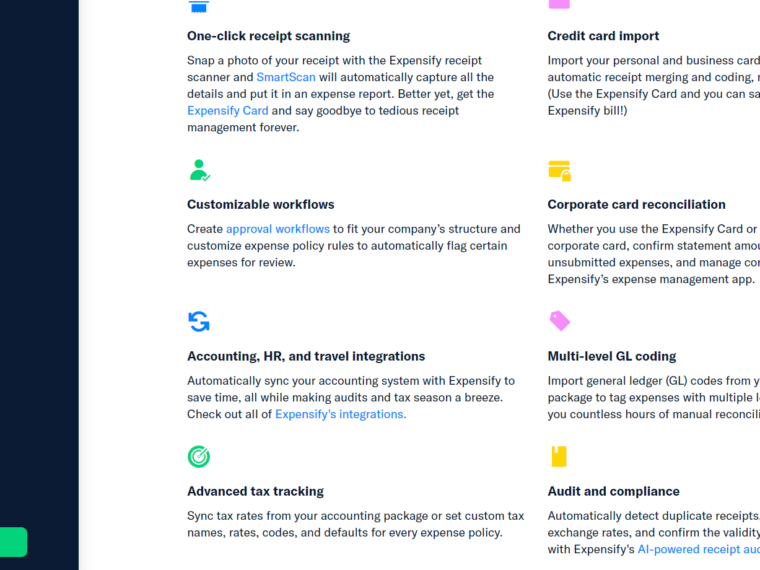
Task: Click the blue sync arrows integrations icon
Action: (x=199, y=321)
